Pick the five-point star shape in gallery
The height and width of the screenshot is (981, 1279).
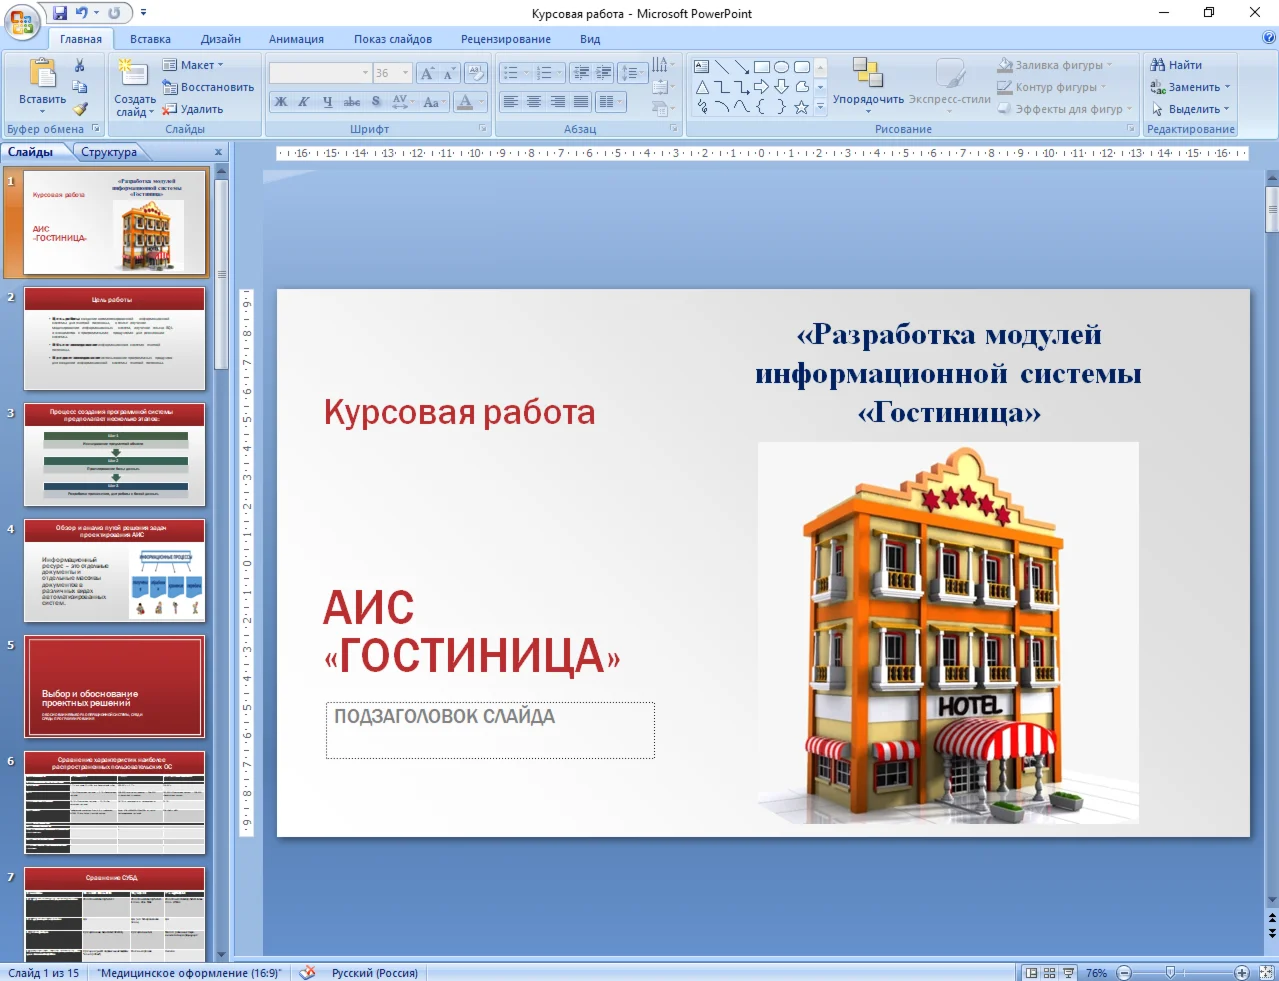click(801, 108)
